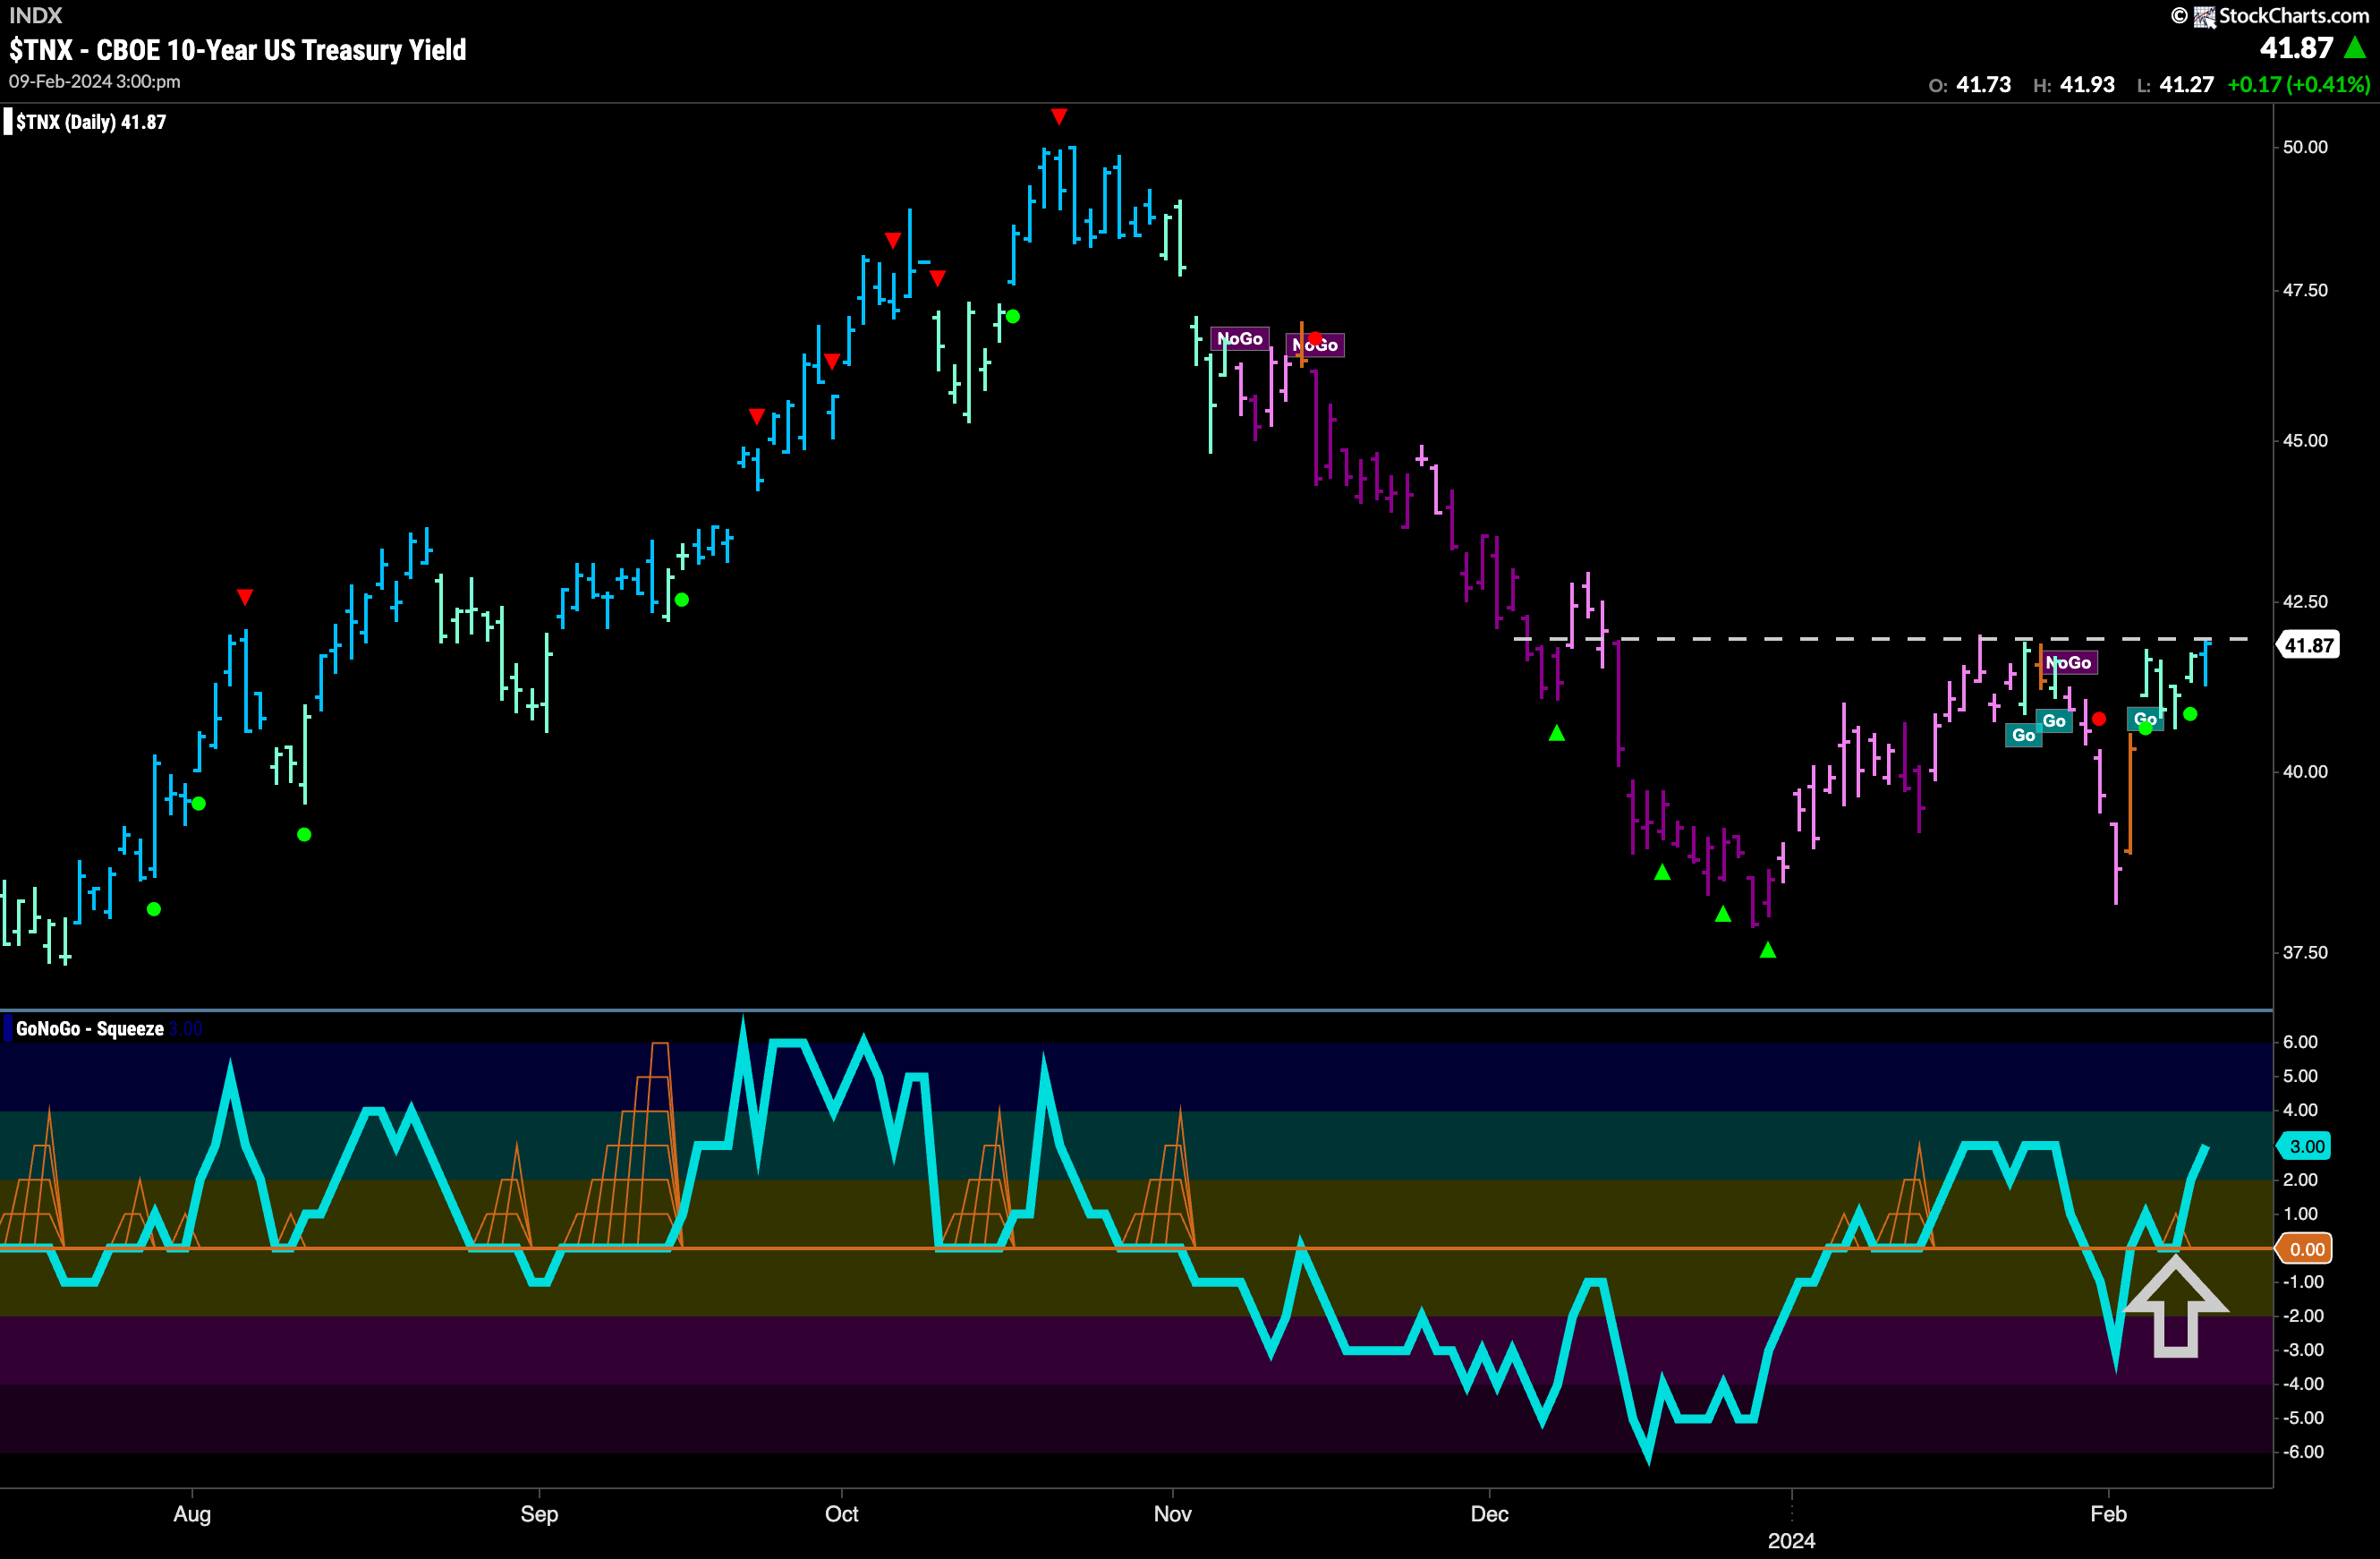This screenshot has height=1559, width=2380.
Task: Click the 37.50 price axis label
Action: click(2305, 952)
